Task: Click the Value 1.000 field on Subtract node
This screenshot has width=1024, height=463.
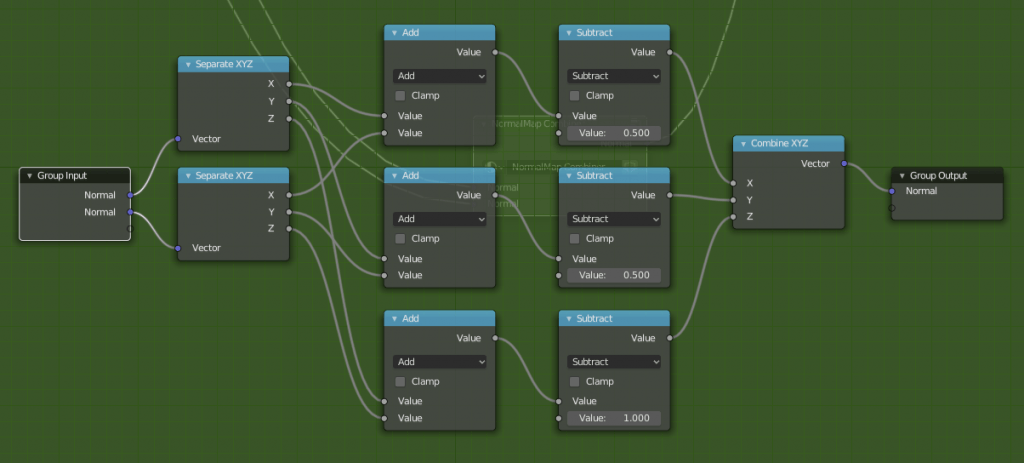Action: [x=614, y=419]
